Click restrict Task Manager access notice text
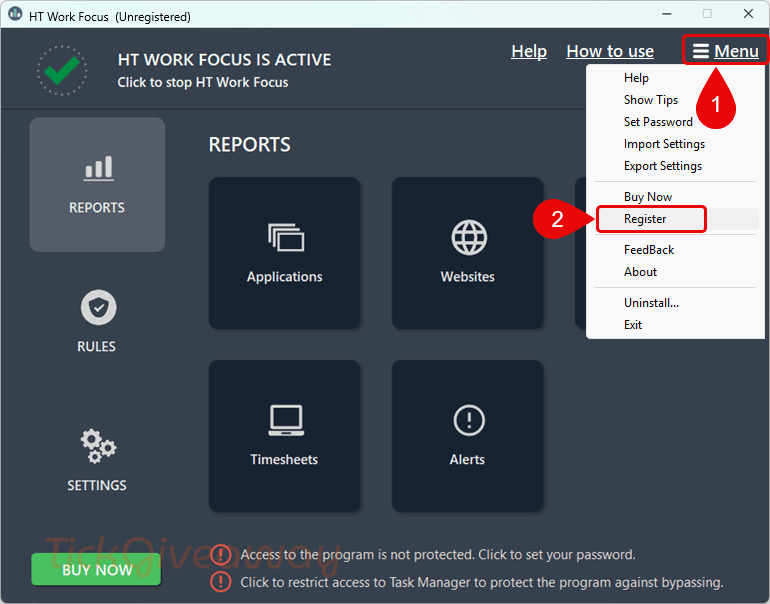Image resolution: width=770 pixels, height=604 pixels. point(482,583)
